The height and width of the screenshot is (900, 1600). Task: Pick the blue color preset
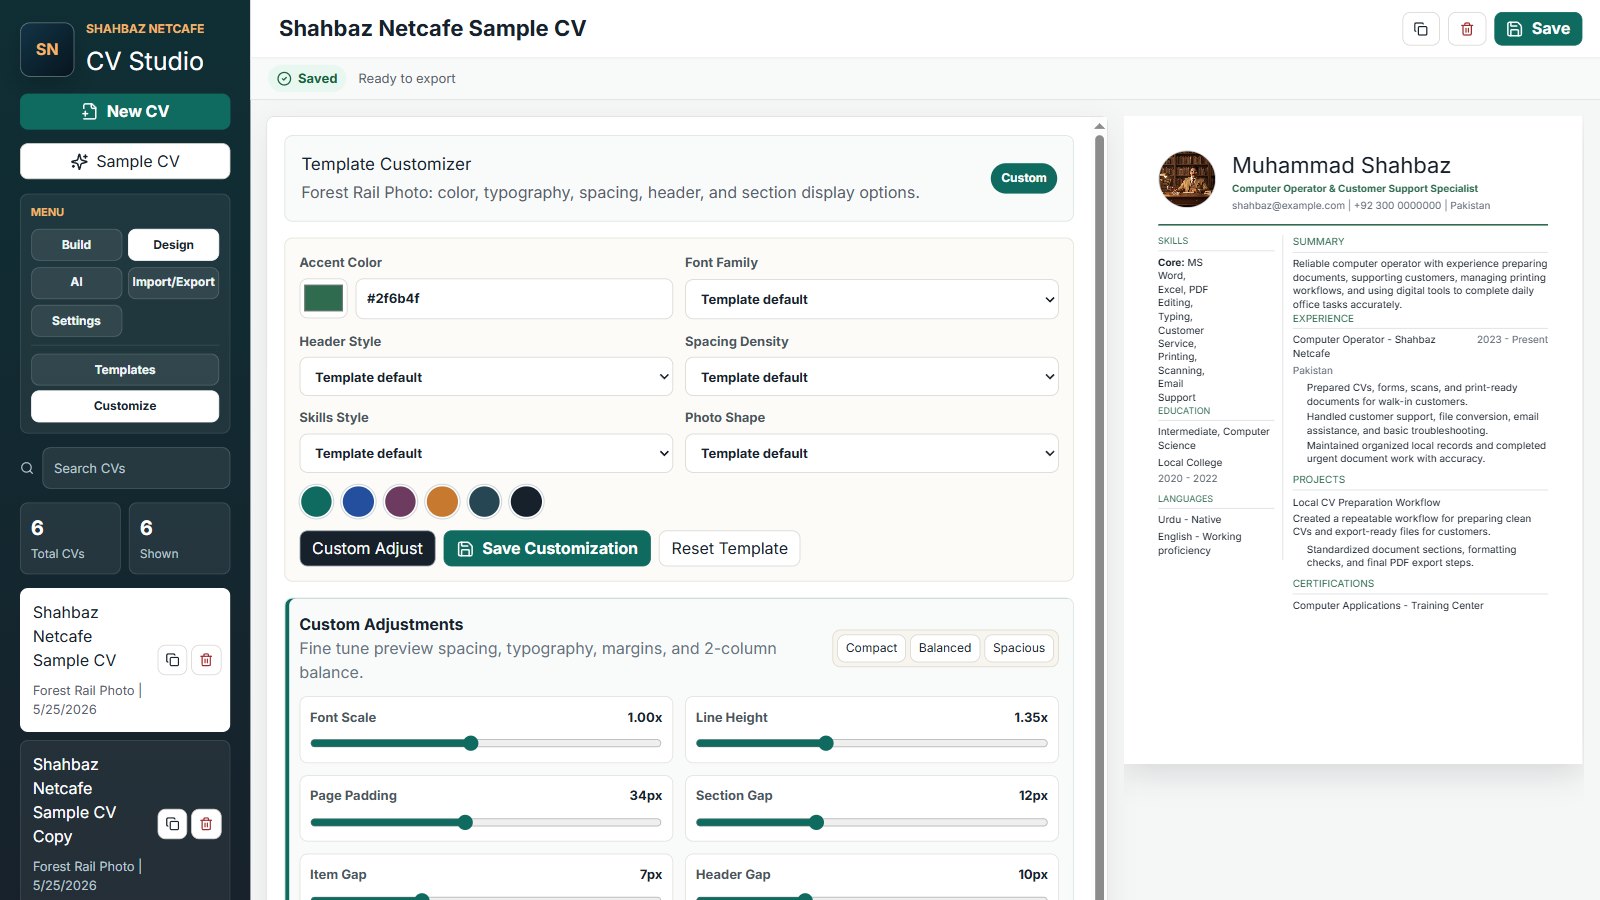[x=359, y=501]
